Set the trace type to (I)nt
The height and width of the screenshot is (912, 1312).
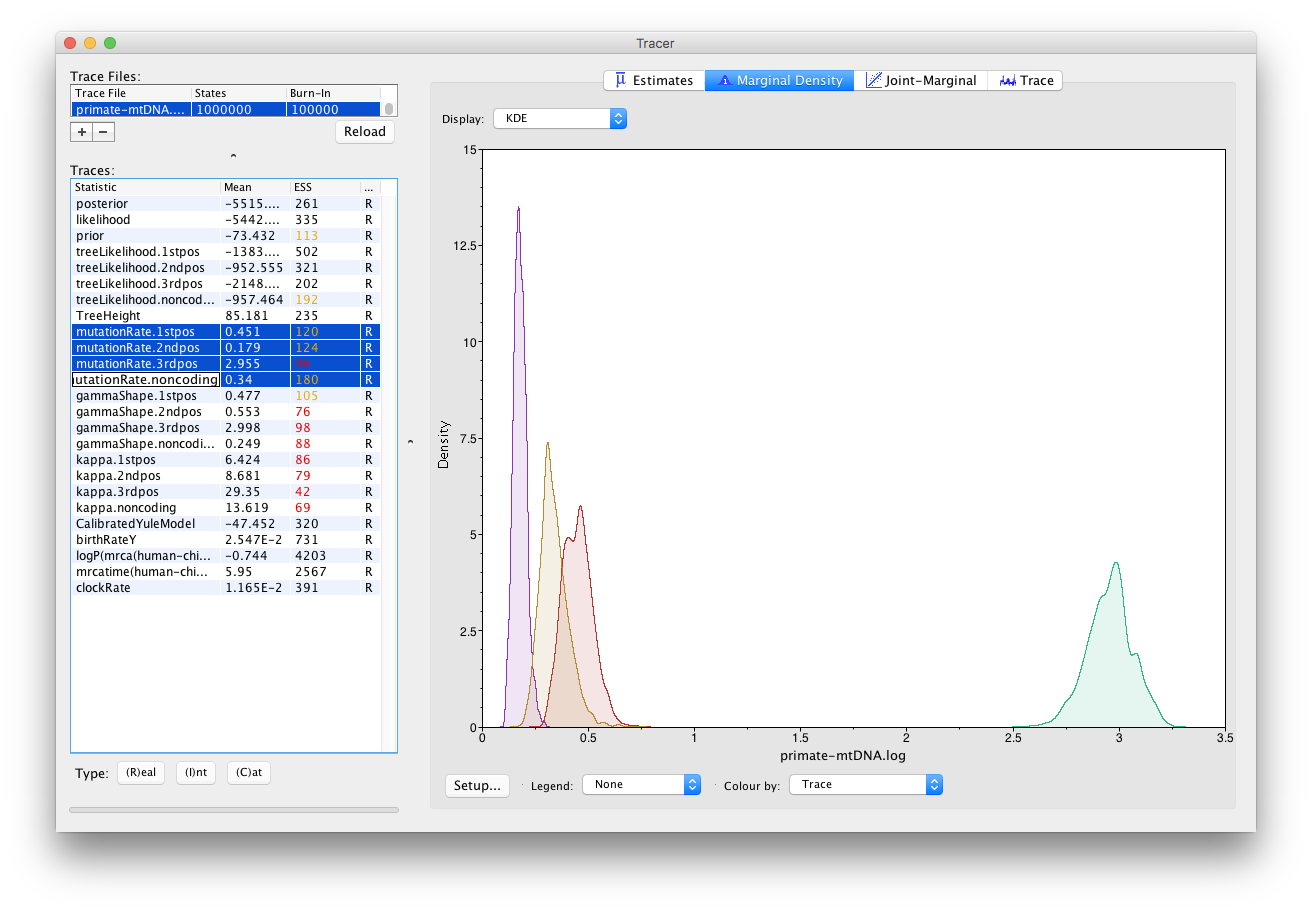(195, 773)
